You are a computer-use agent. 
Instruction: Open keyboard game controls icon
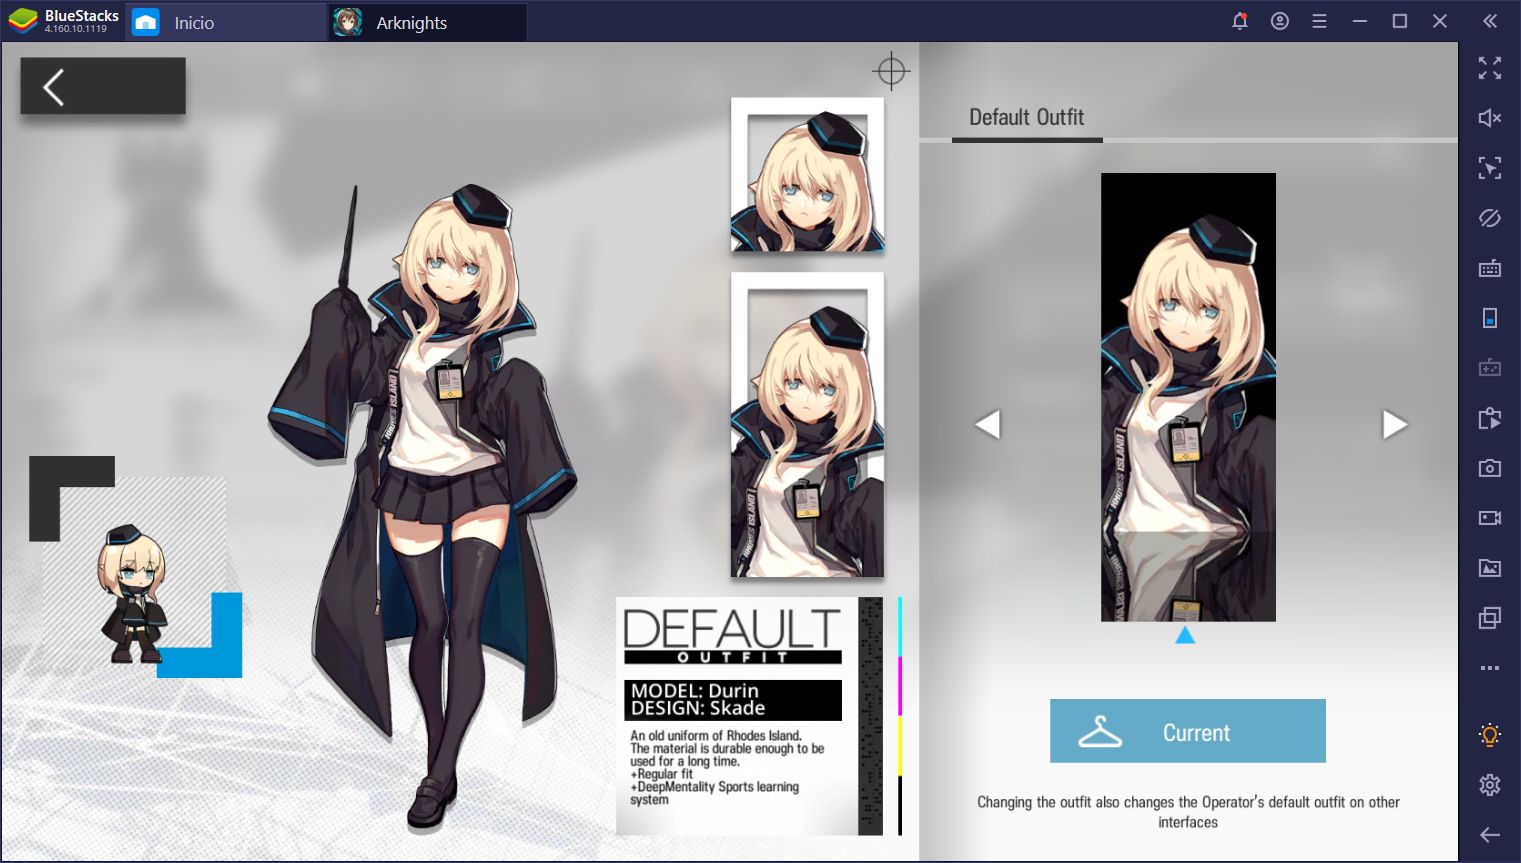[1490, 268]
